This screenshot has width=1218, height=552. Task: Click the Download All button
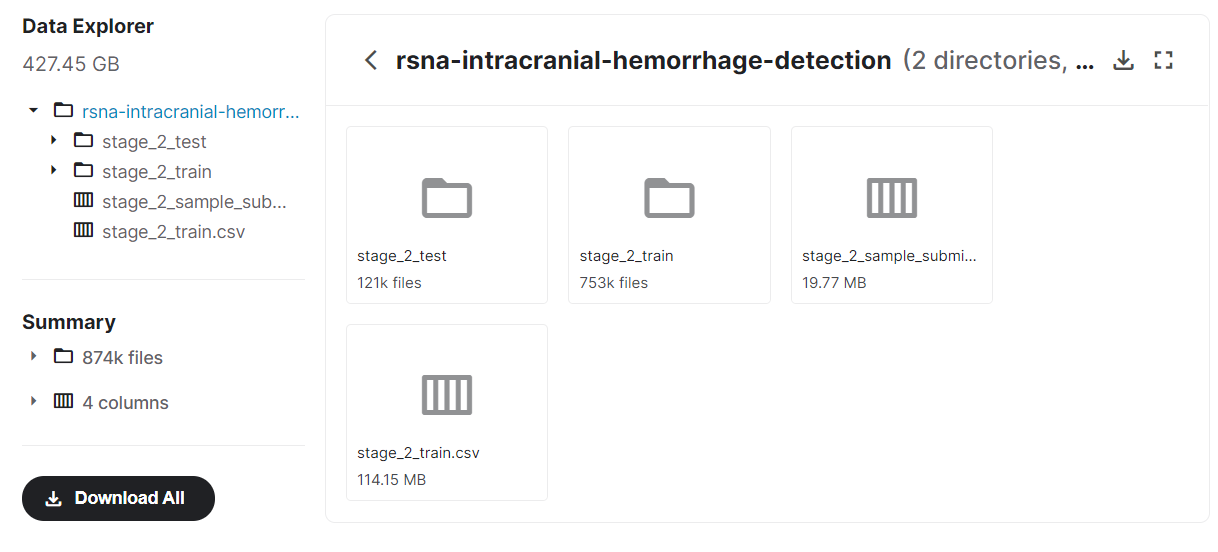118,498
